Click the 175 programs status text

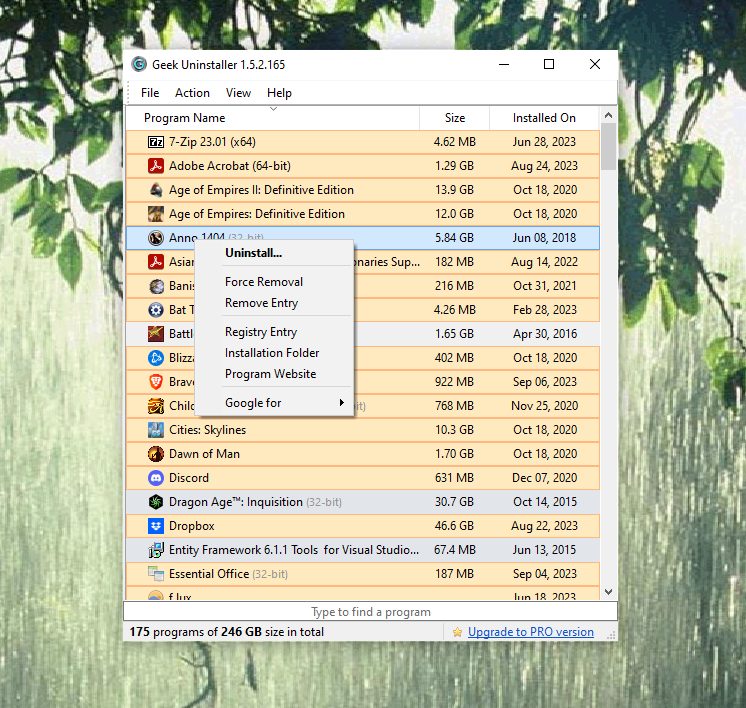(x=226, y=632)
